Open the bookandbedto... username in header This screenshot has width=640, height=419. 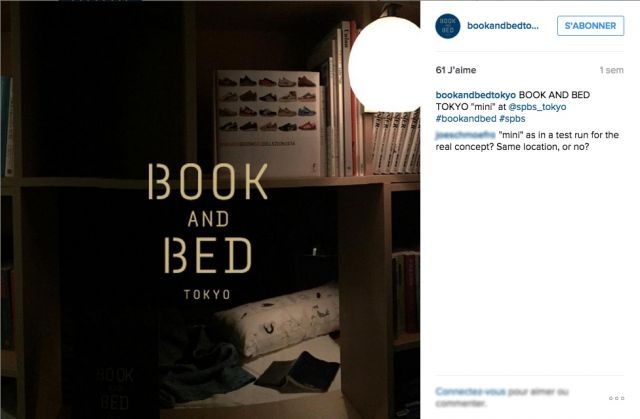502,26
